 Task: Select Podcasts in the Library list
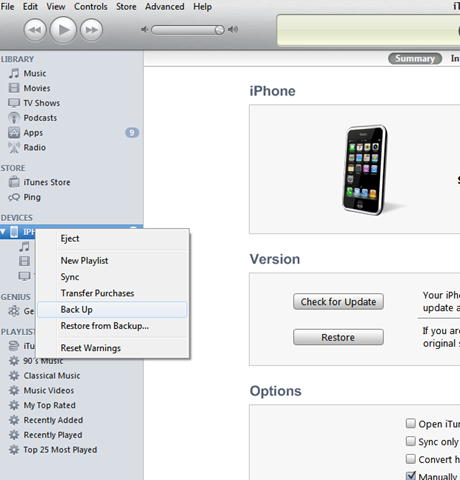click(x=40, y=118)
